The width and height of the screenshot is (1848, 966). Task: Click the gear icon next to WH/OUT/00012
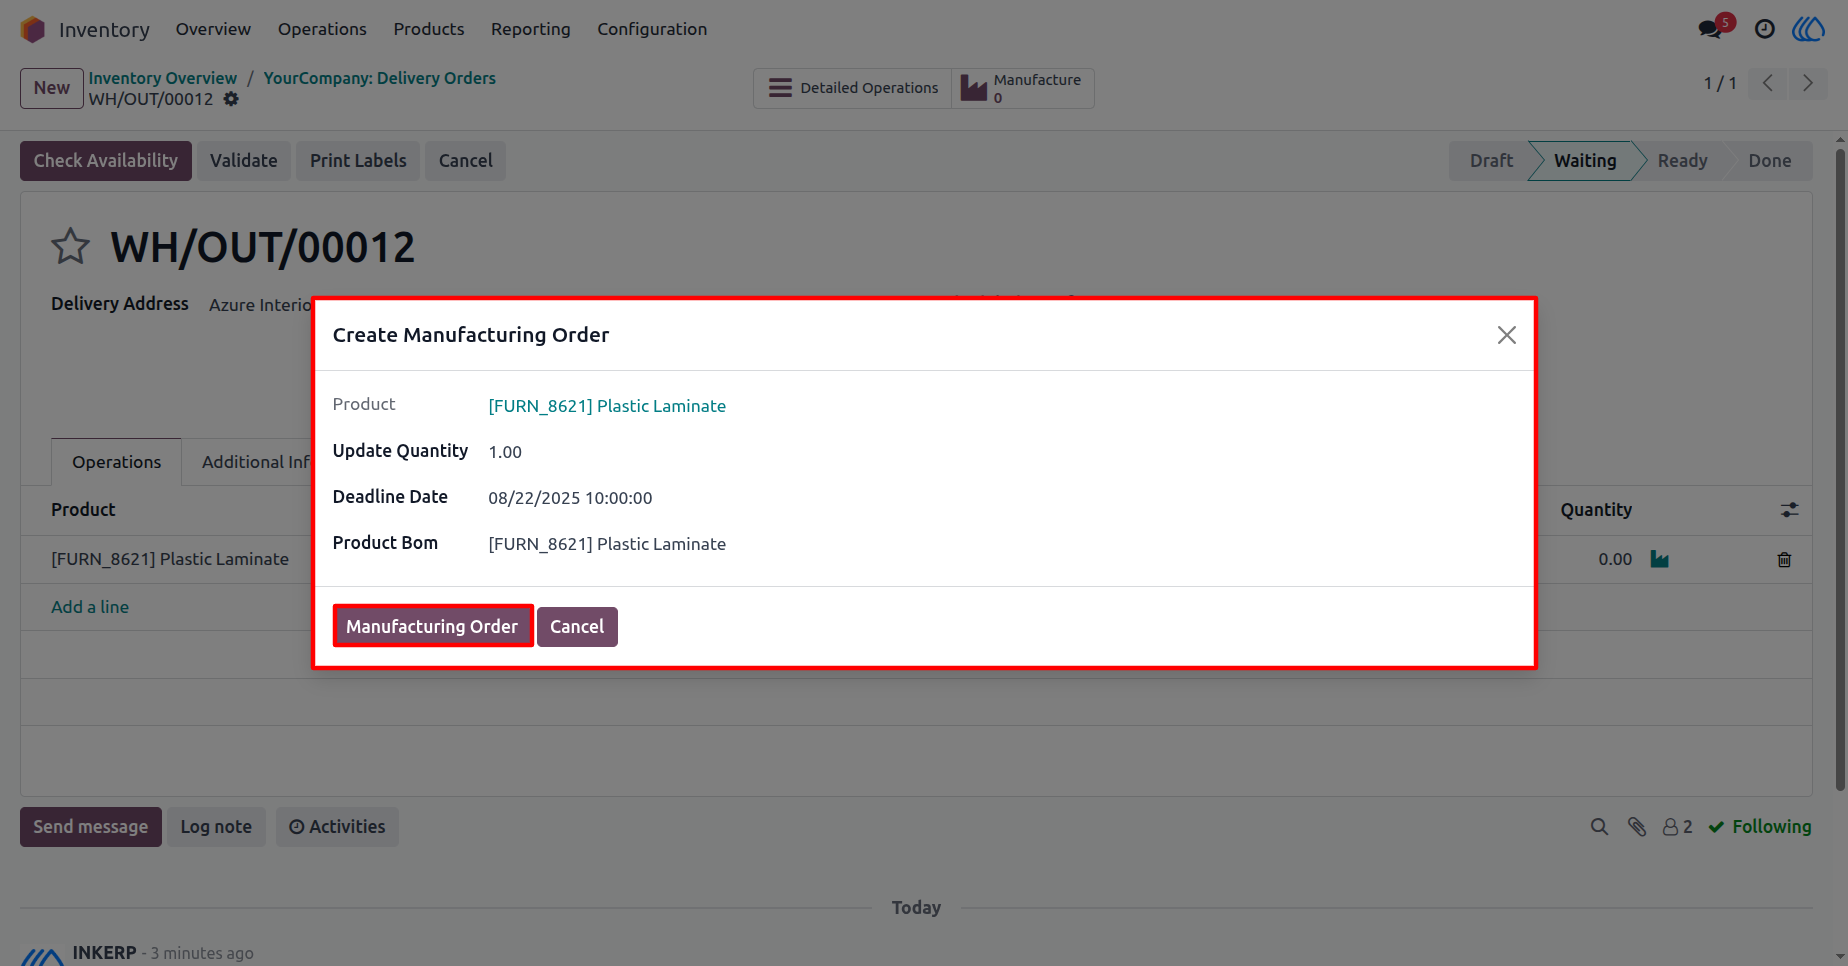coord(231,99)
